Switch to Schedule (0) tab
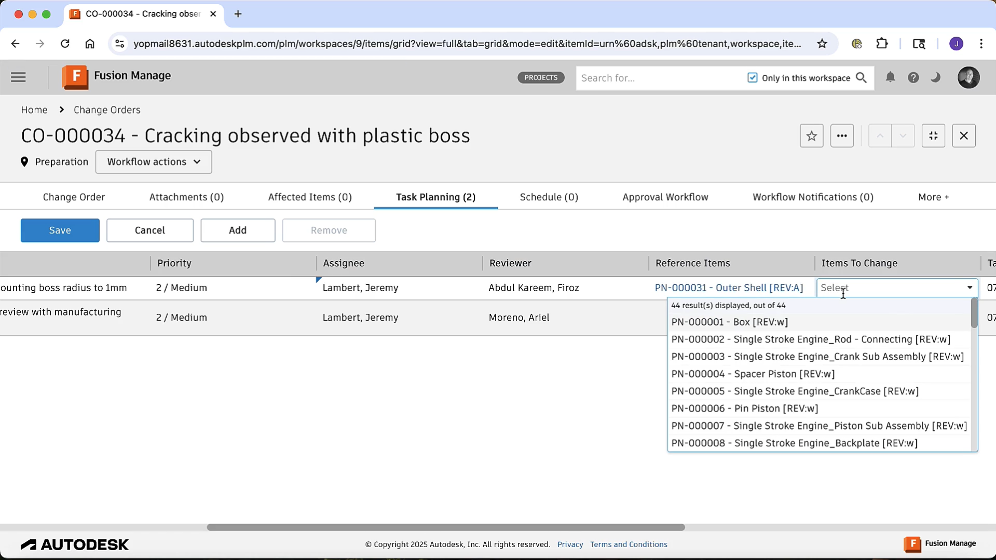 coord(549,197)
